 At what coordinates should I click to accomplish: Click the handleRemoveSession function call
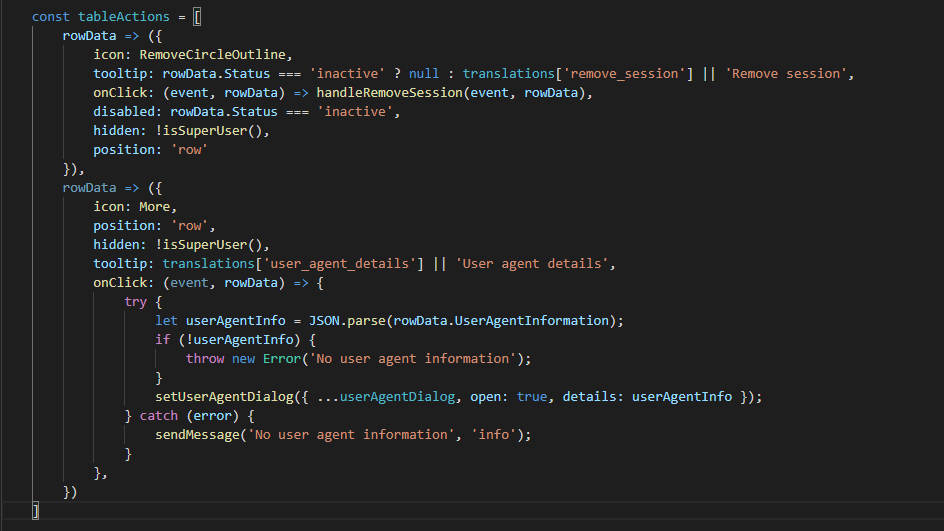[390, 93]
